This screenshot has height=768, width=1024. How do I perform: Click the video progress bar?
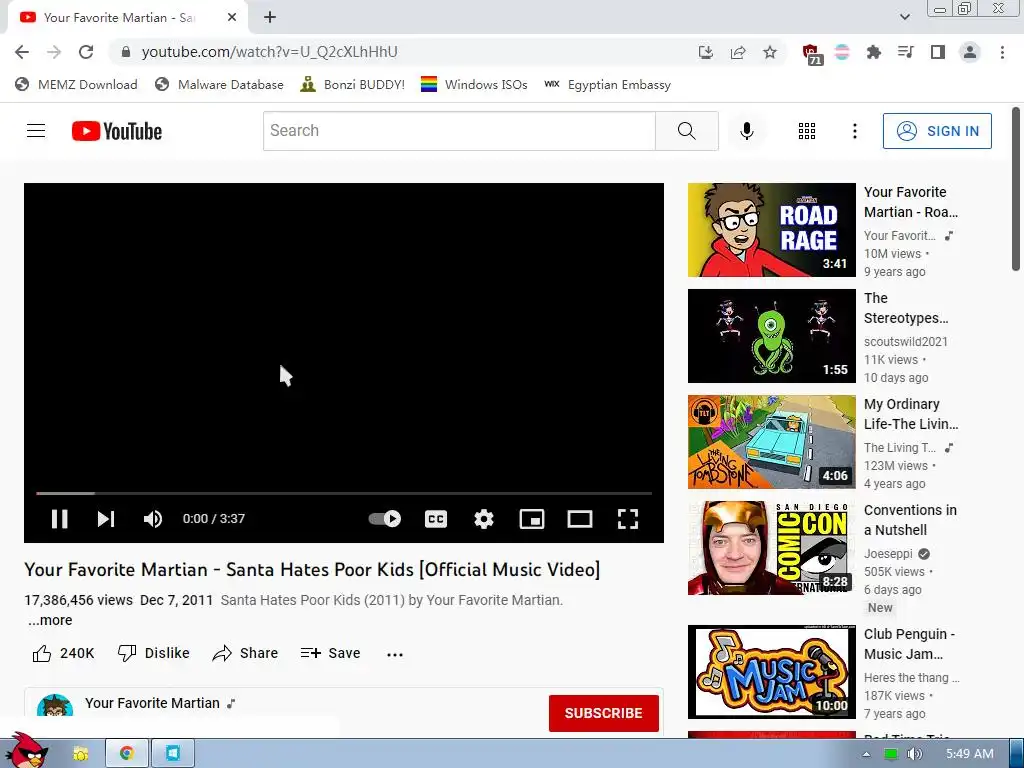[344, 493]
